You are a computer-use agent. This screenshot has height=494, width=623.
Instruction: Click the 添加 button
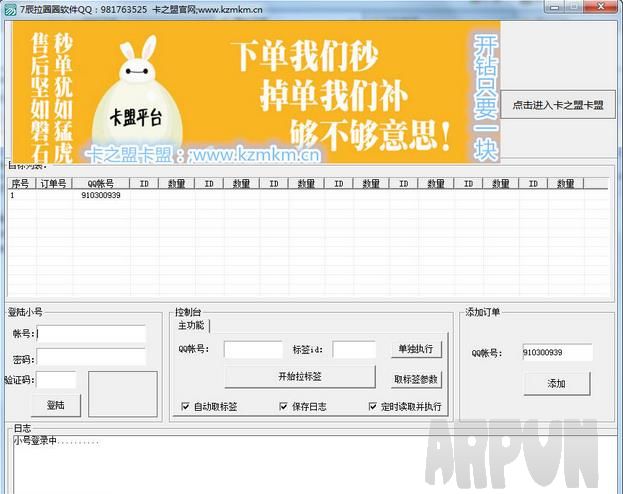click(557, 384)
